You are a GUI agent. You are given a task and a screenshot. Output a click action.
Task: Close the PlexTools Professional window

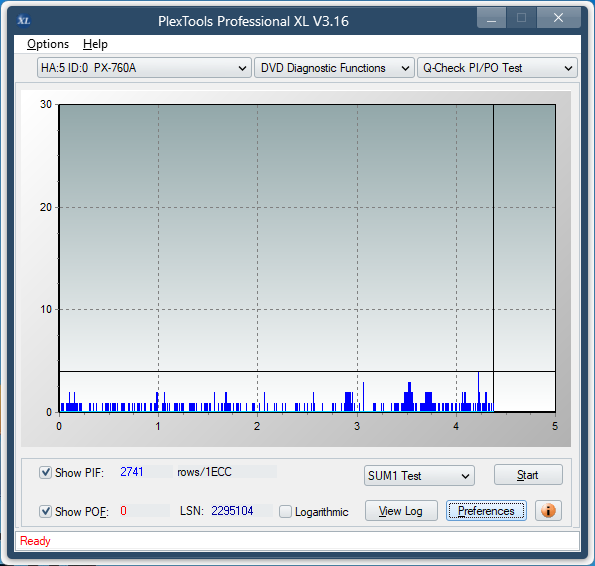click(559, 18)
